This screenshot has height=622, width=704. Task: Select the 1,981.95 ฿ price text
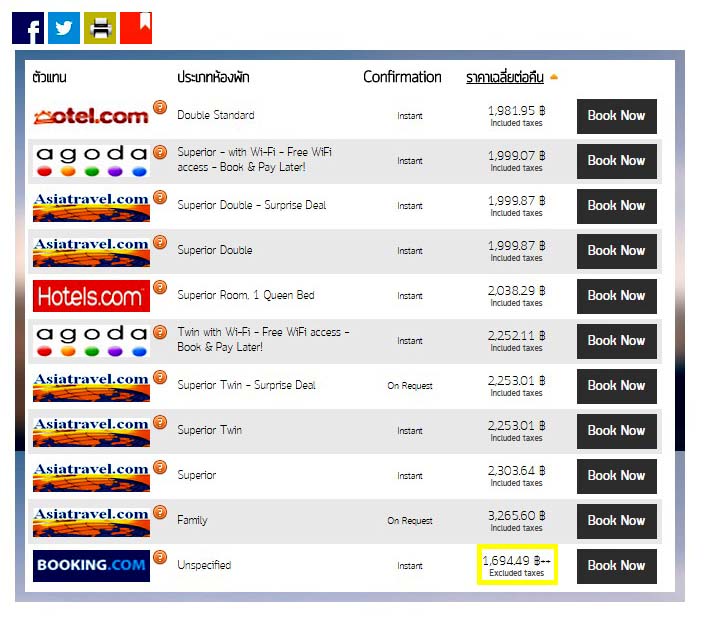coord(516,110)
